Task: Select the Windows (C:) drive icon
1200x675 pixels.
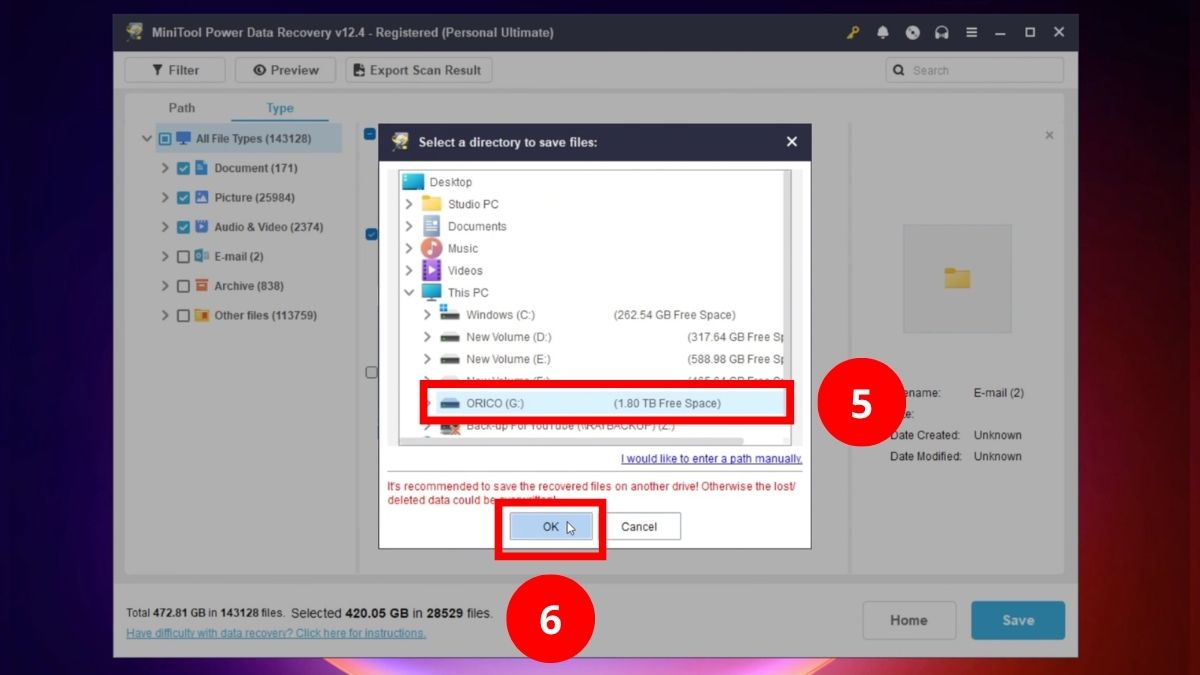Action: pos(450,314)
